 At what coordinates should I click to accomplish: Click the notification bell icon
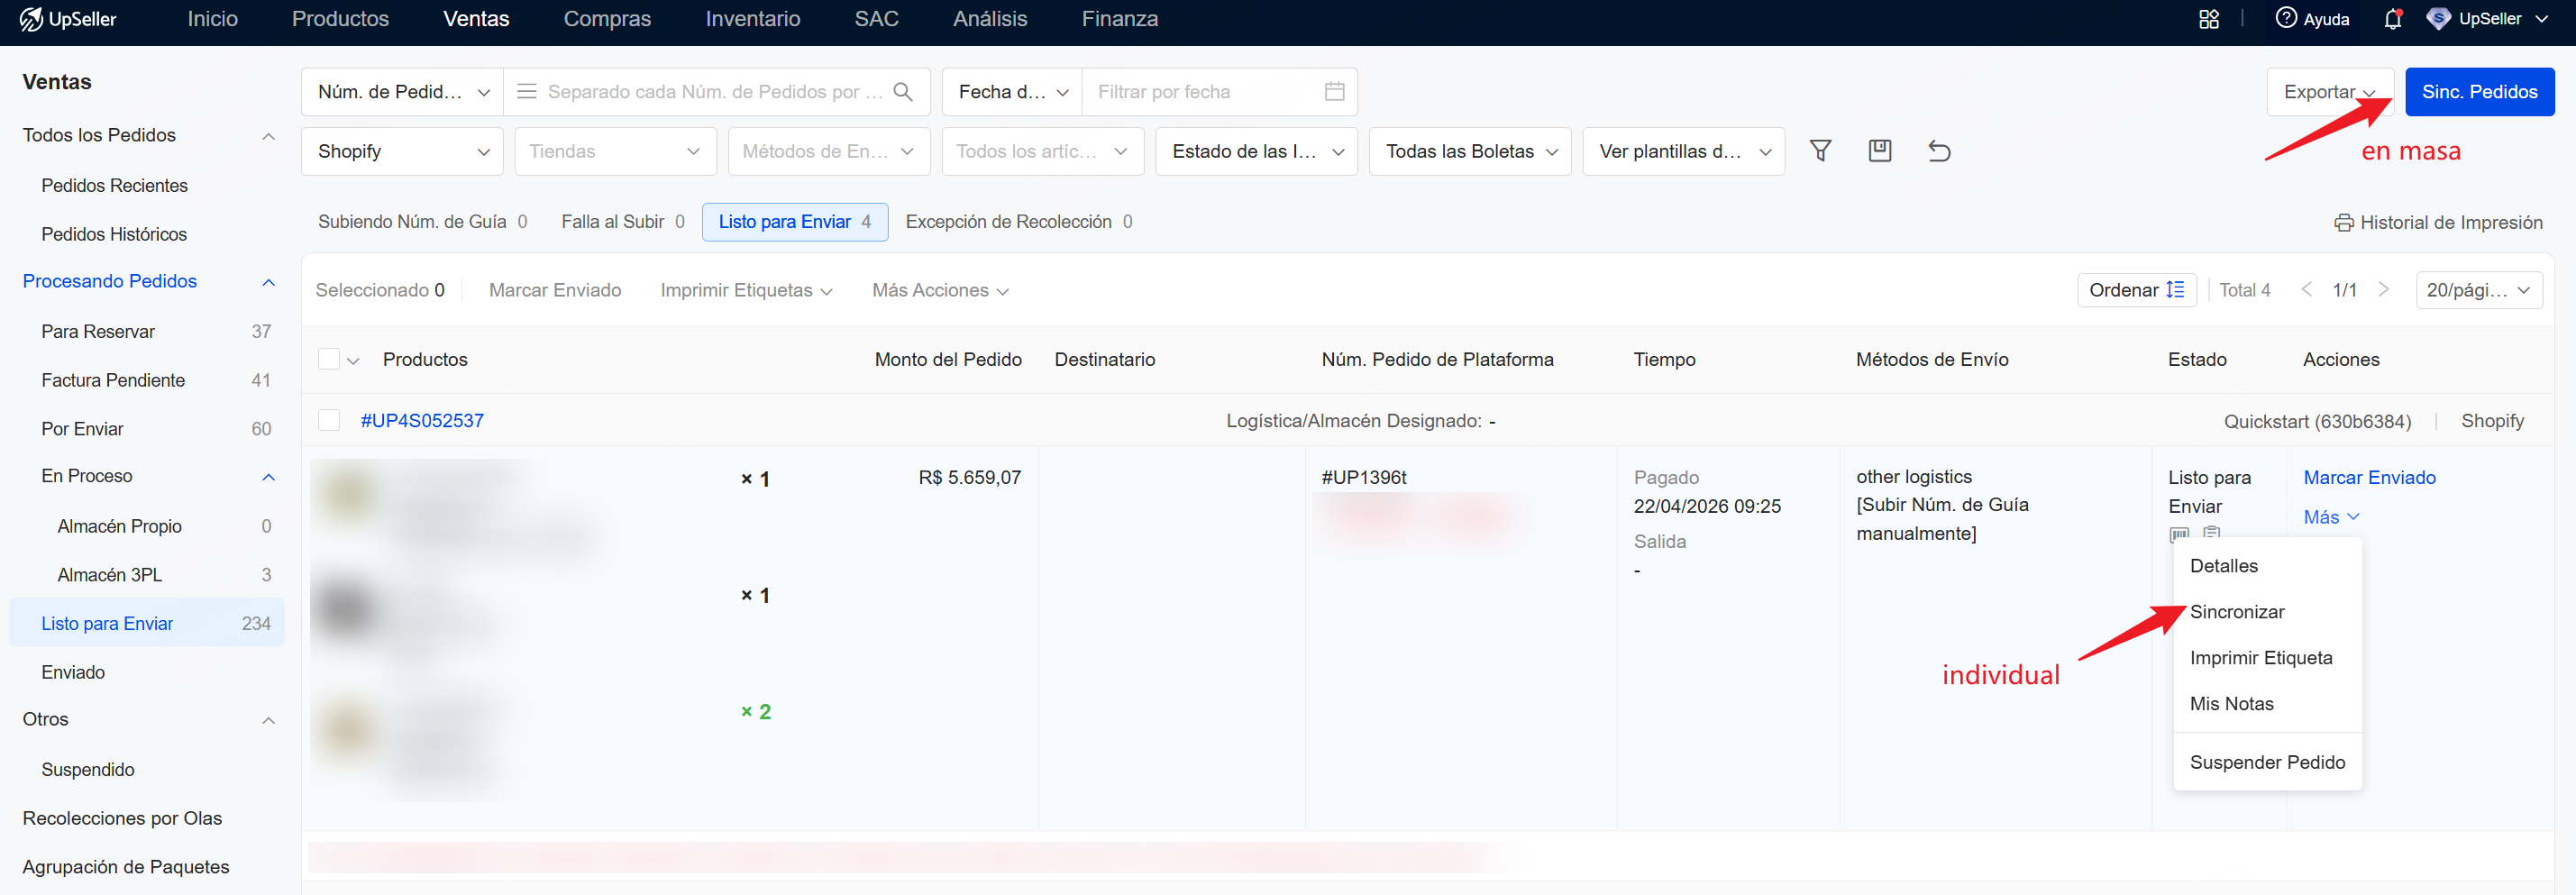click(2393, 19)
